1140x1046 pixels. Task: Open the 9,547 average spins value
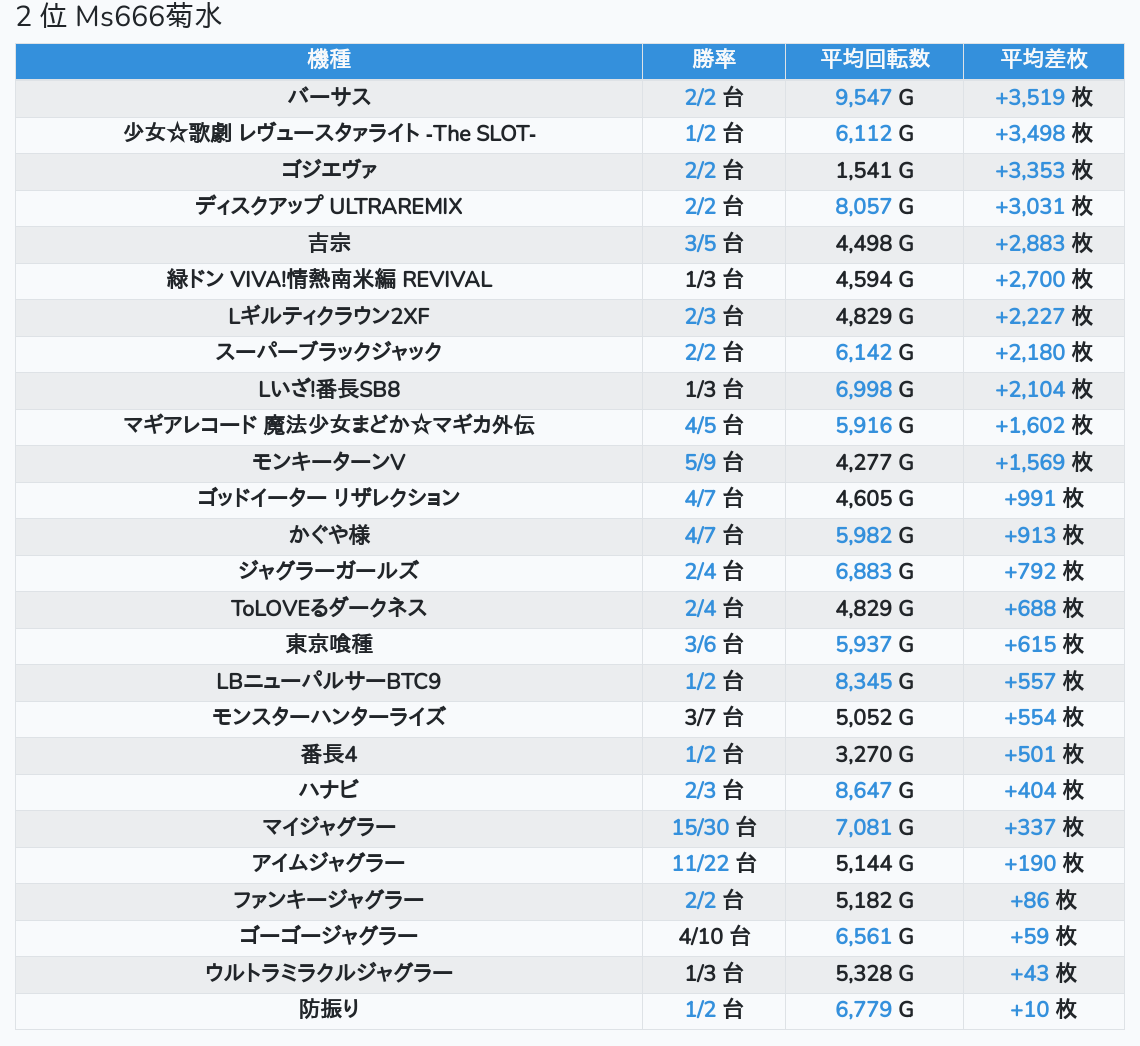tap(863, 97)
